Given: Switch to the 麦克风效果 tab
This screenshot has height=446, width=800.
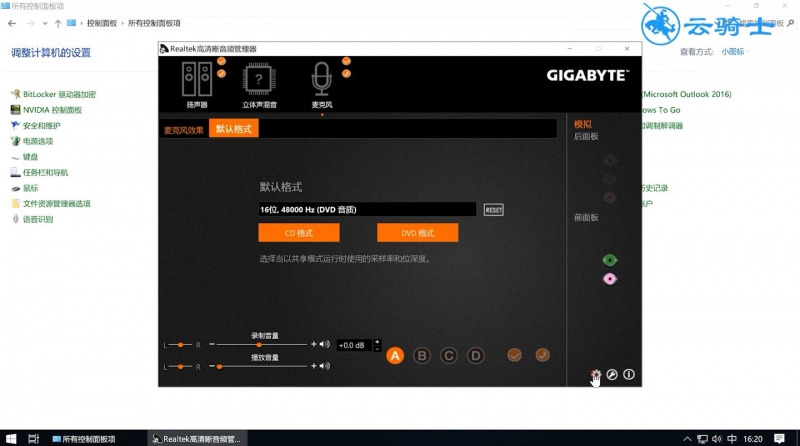Looking at the screenshot, I should [184, 130].
